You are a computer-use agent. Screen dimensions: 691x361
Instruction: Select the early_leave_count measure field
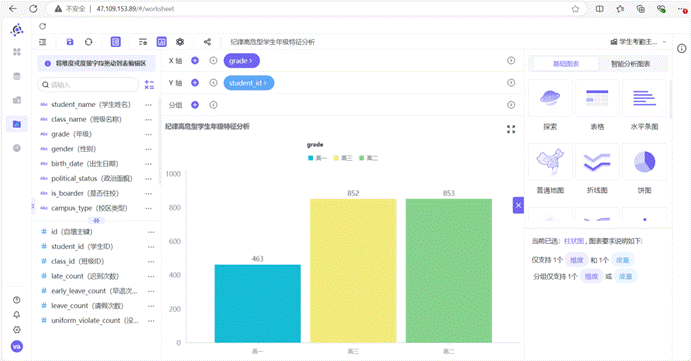pyautogui.click(x=94, y=291)
